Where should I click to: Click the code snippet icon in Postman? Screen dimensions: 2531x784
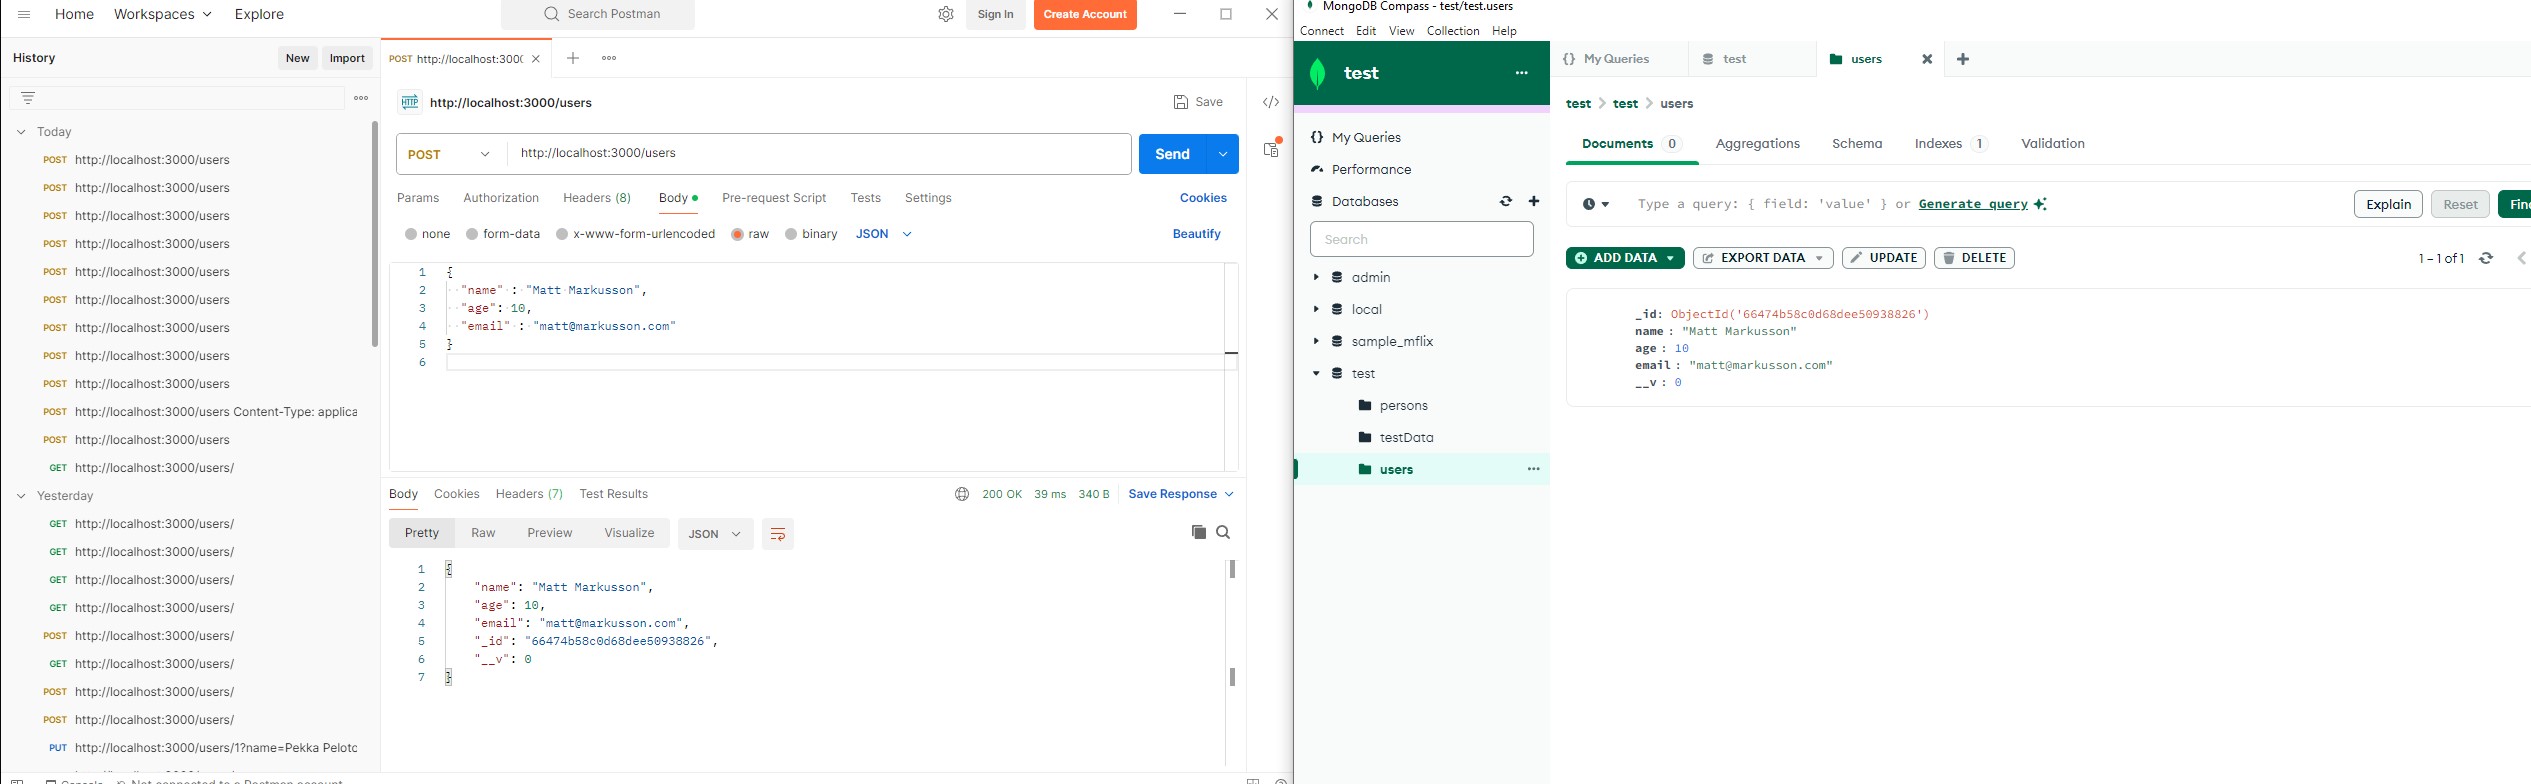point(1270,102)
